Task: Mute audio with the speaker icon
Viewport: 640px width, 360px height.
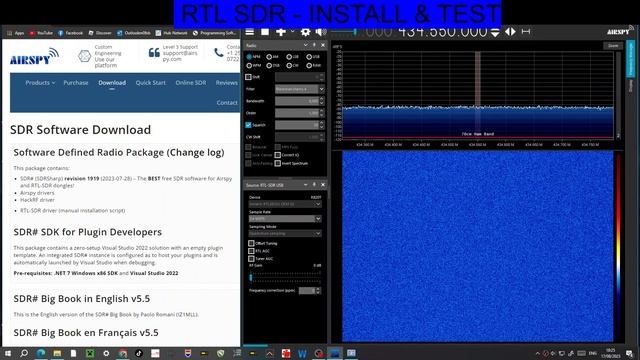Action: pyautogui.click(x=321, y=32)
